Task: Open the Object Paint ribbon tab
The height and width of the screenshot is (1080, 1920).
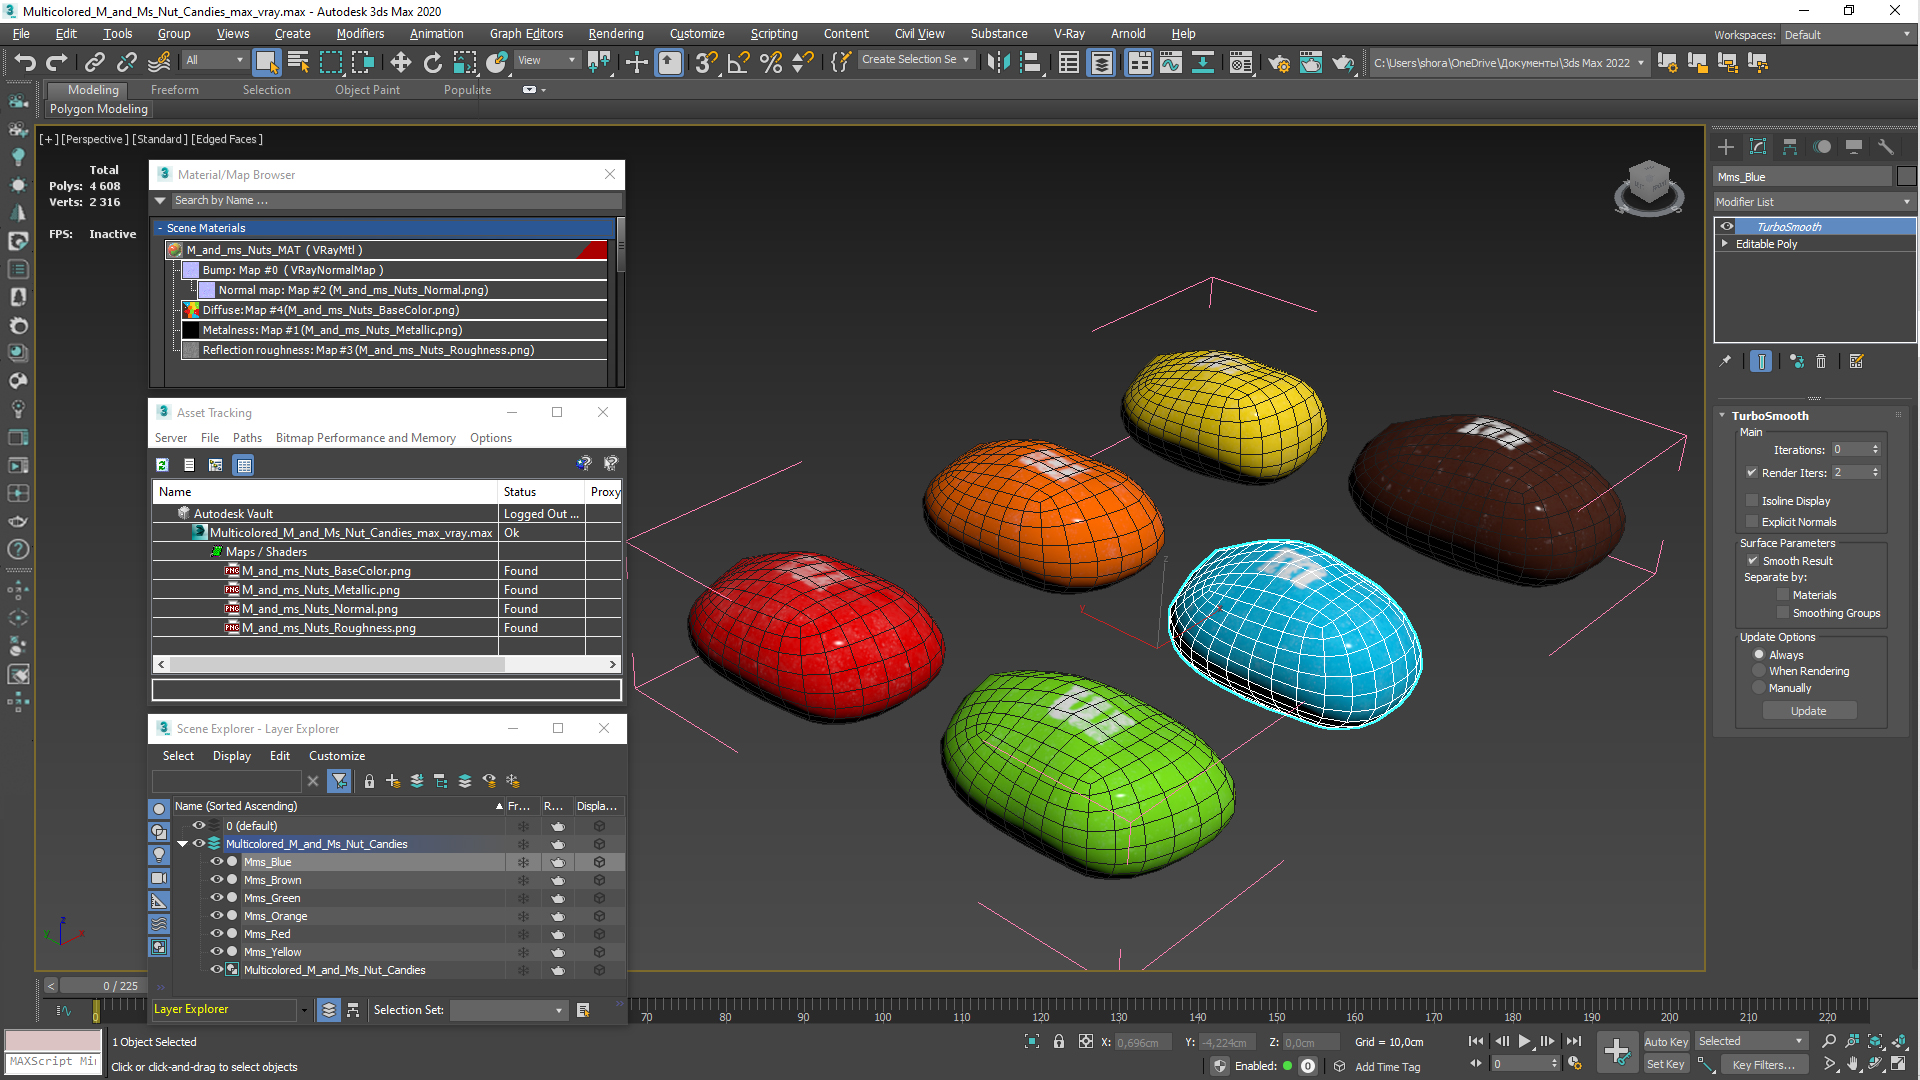Action: click(367, 90)
